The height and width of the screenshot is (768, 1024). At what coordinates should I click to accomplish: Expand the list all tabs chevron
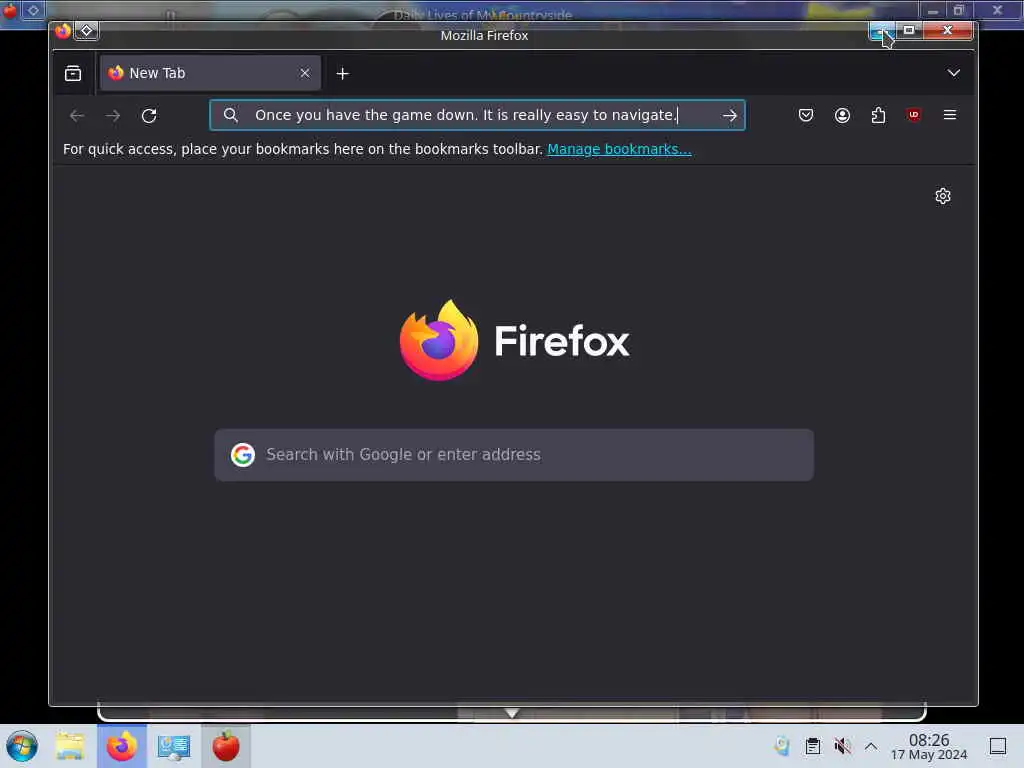point(953,73)
